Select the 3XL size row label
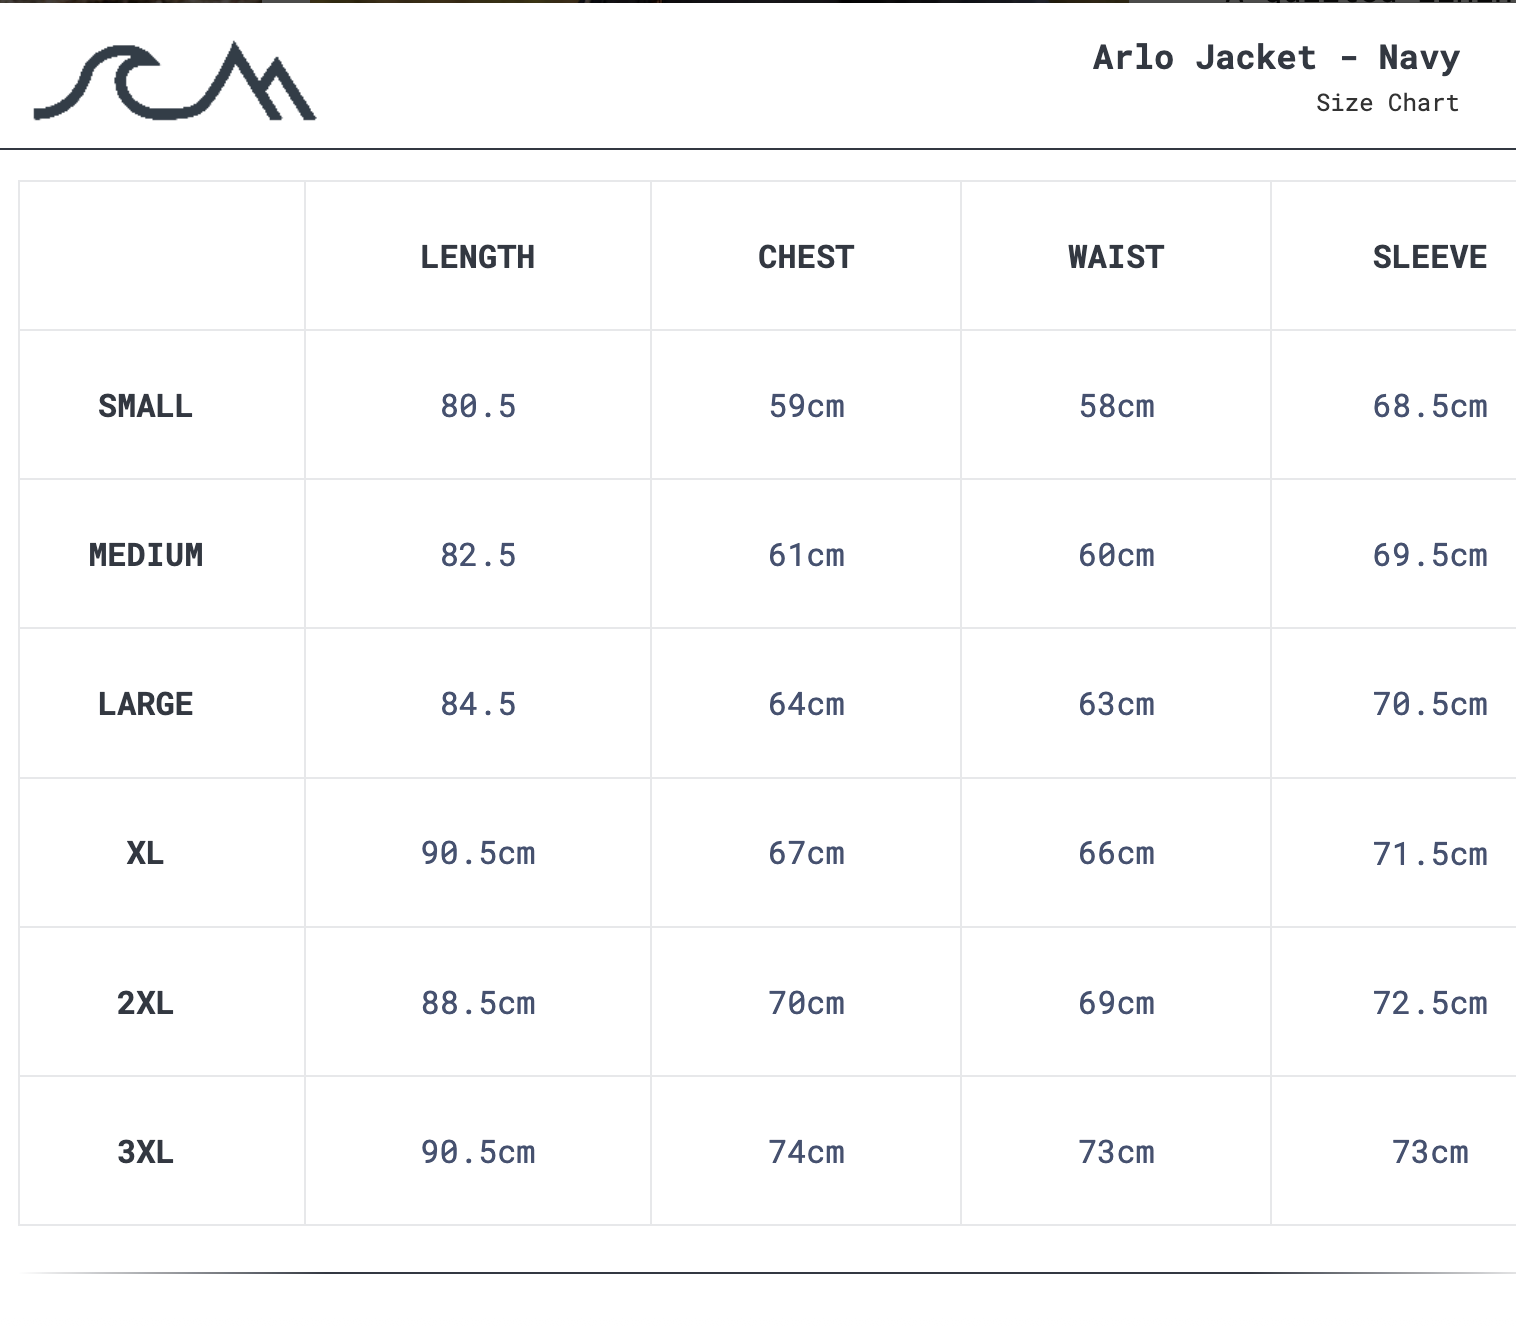 coord(145,1151)
